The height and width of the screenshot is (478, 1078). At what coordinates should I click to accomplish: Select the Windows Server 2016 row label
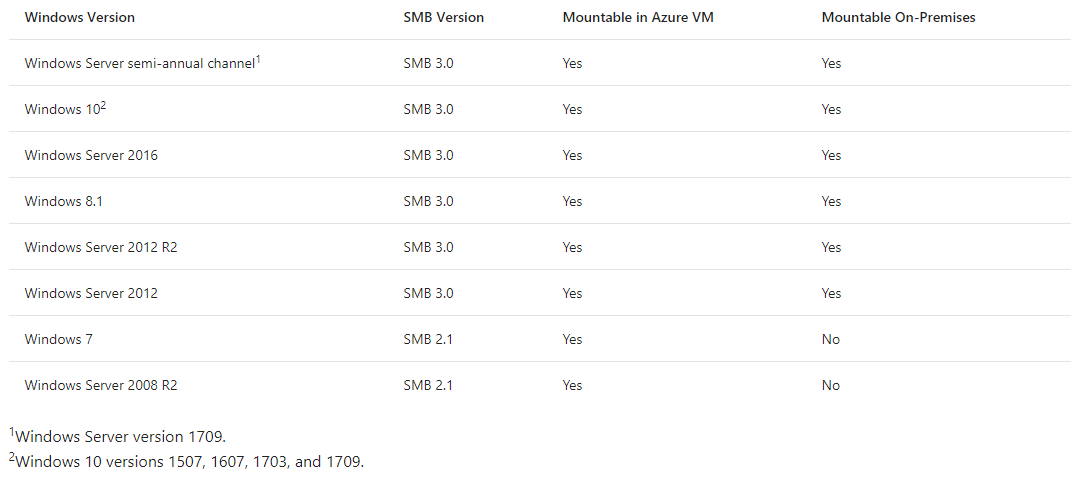[x=91, y=155]
